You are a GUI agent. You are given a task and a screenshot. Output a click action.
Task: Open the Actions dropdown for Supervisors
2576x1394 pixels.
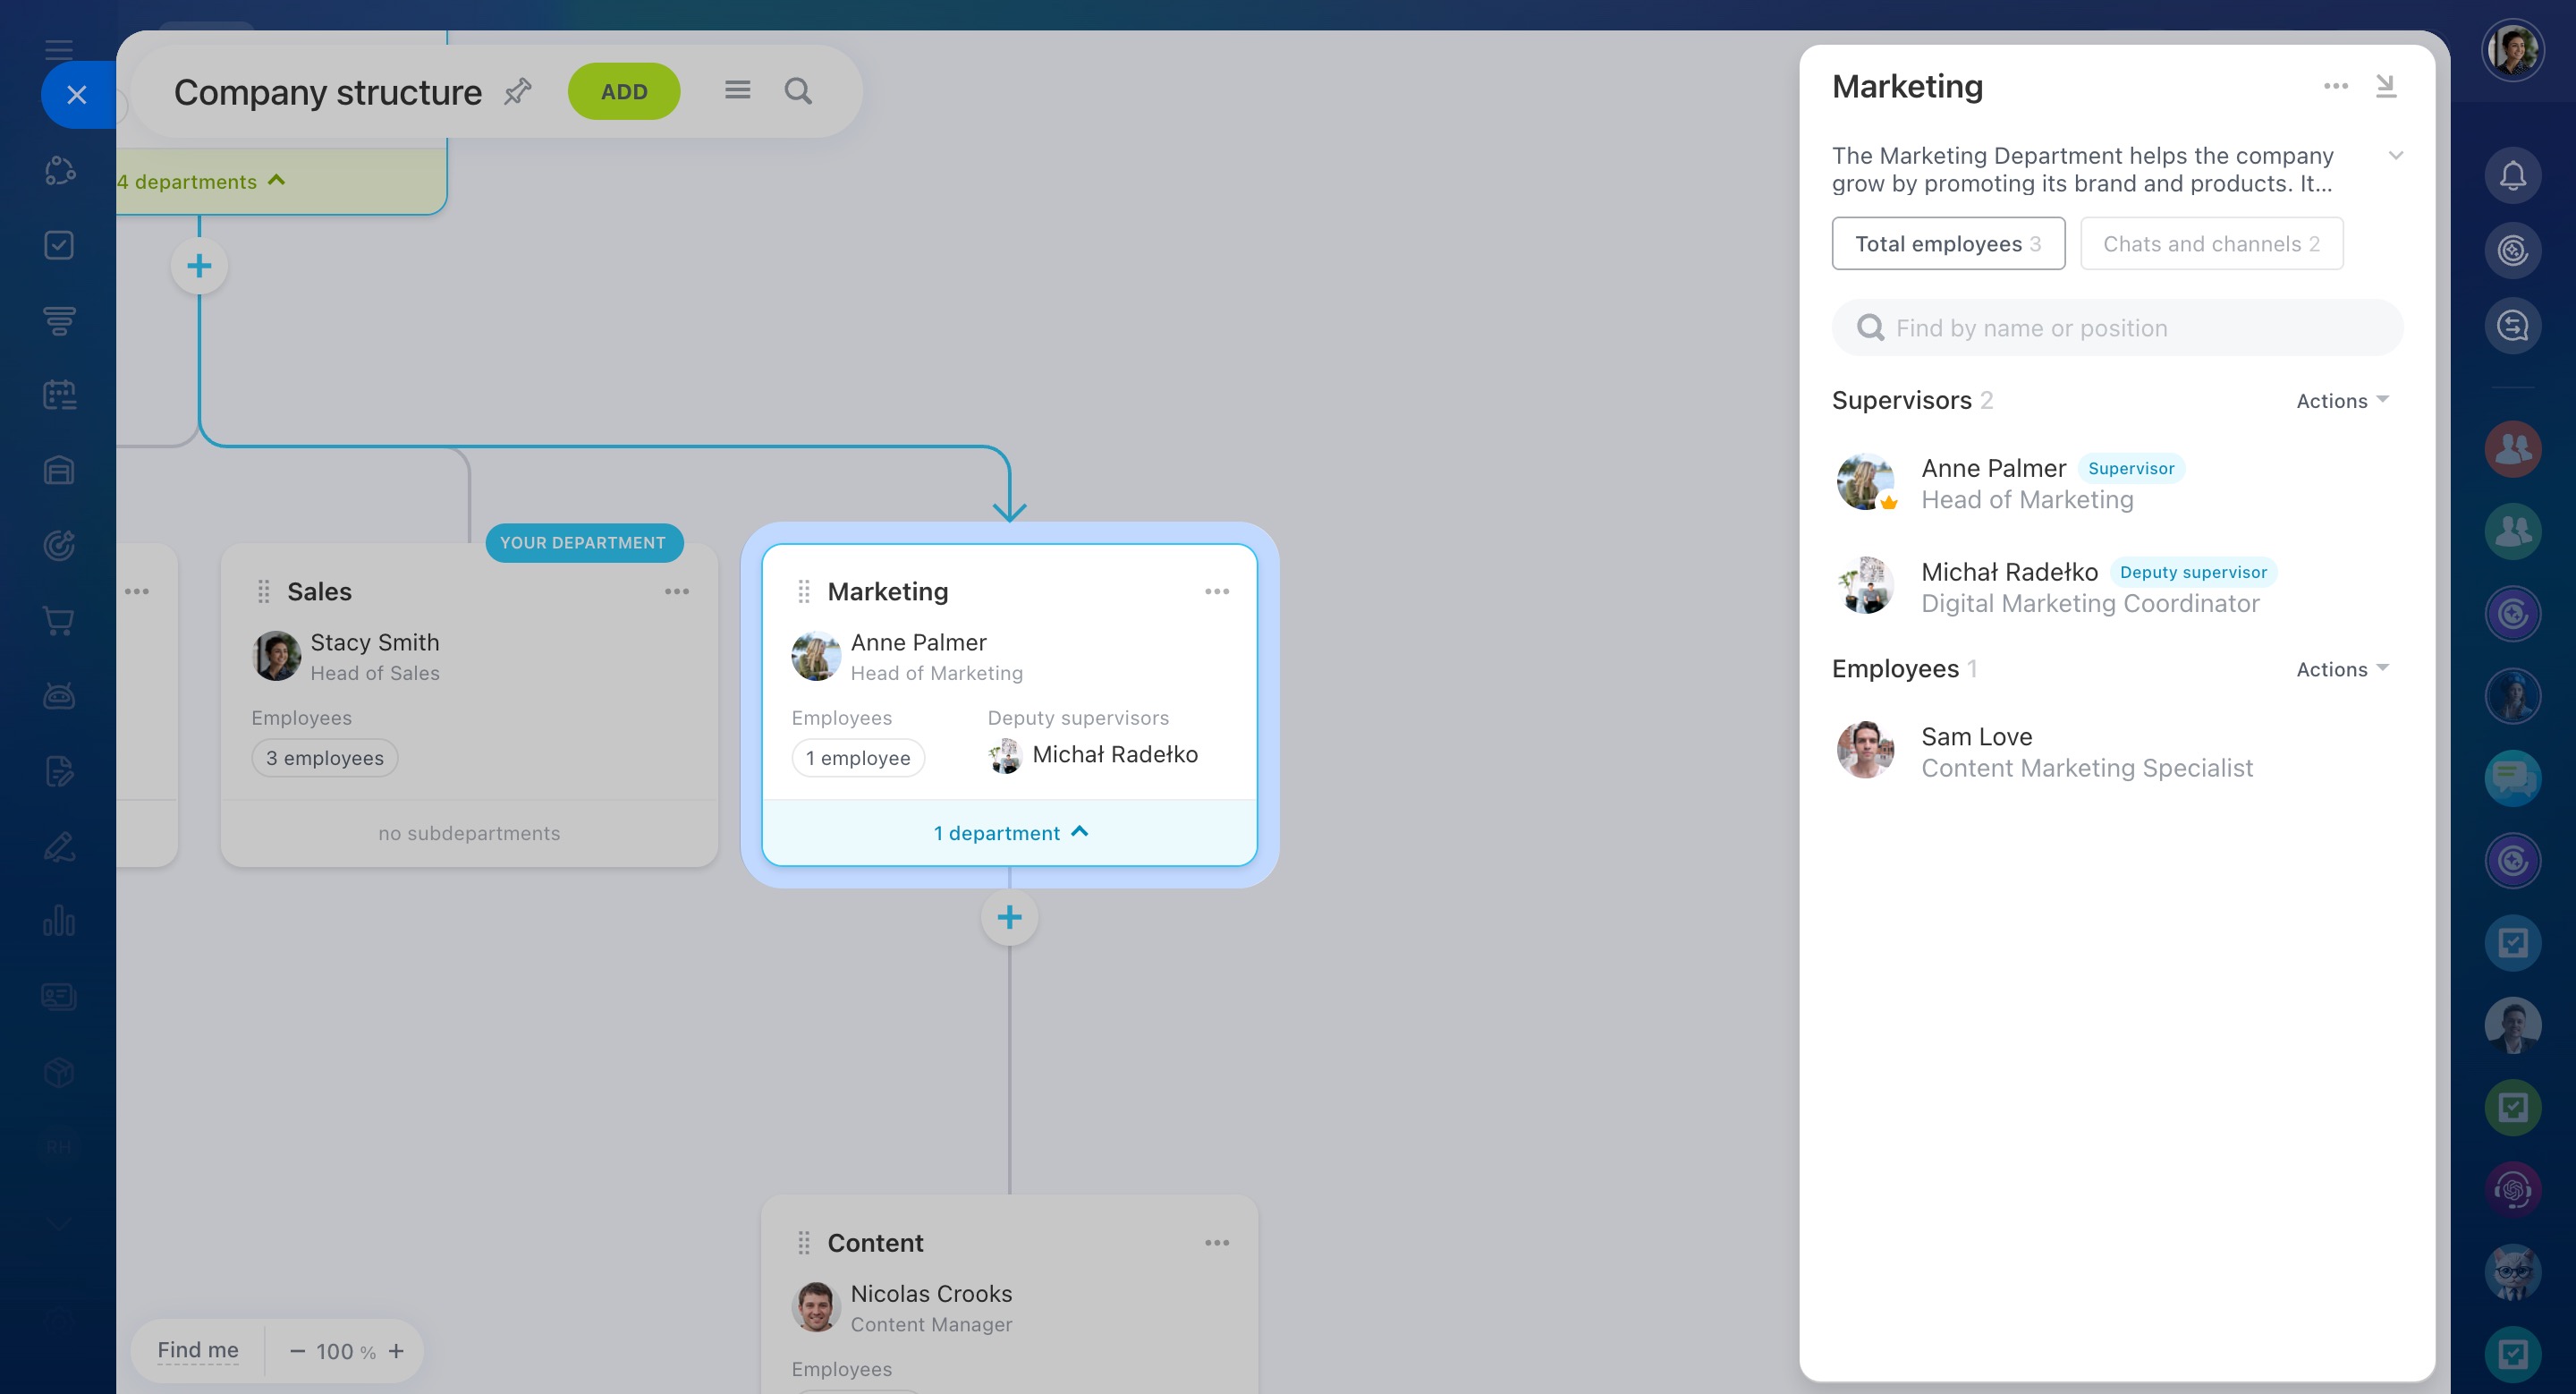coord(2341,400)
